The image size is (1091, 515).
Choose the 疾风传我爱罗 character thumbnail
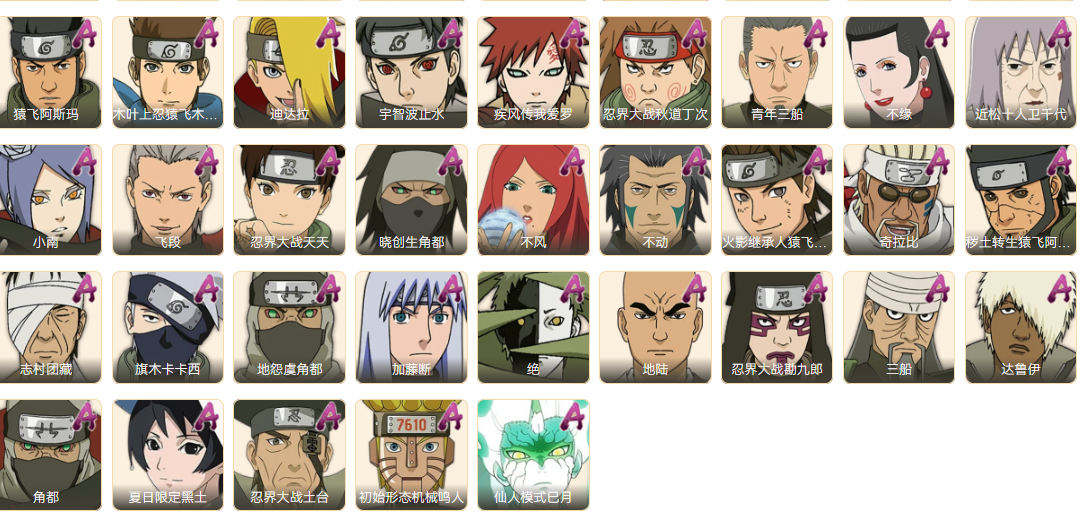coord(533,72)
